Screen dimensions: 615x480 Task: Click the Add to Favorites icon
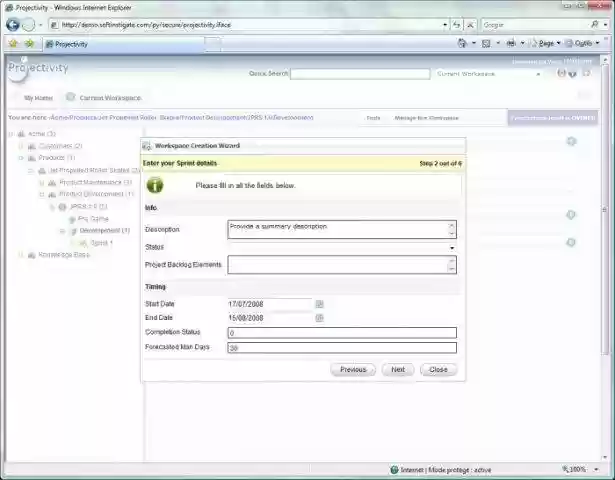tap(30, 44)
